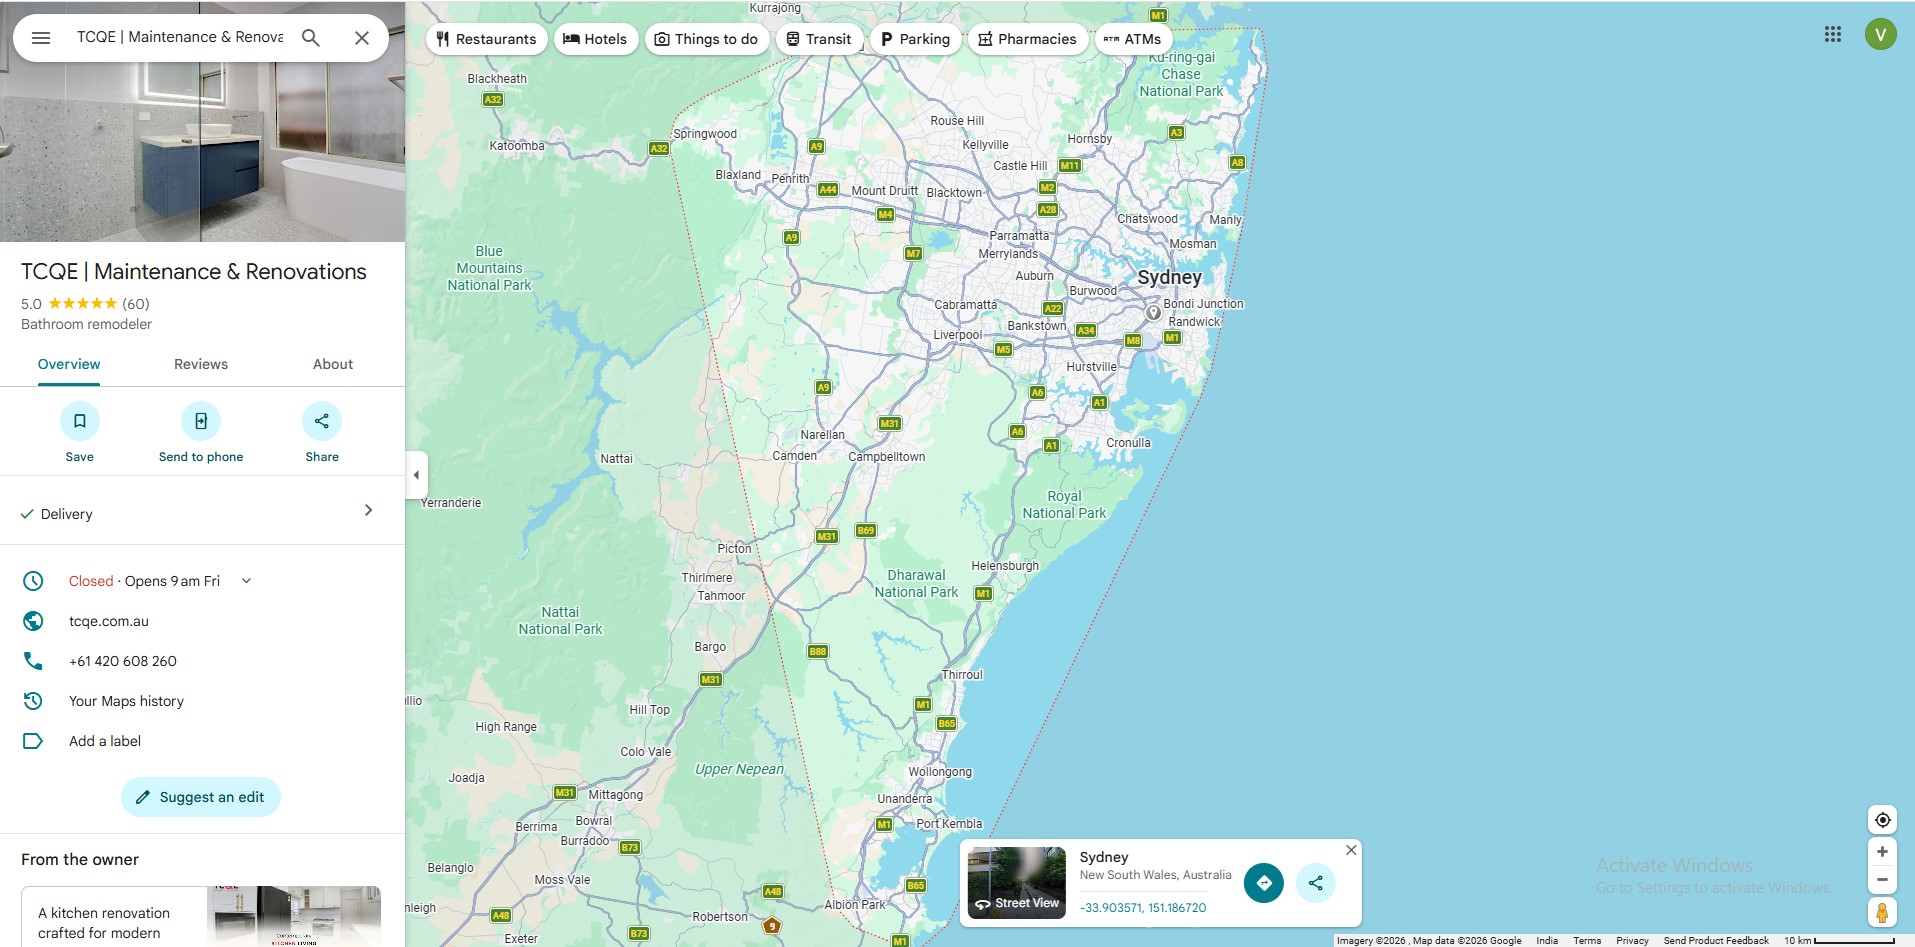Filter map by ATMs
The height and width of the screenshot is (947, 1915).
(1133, 39)
